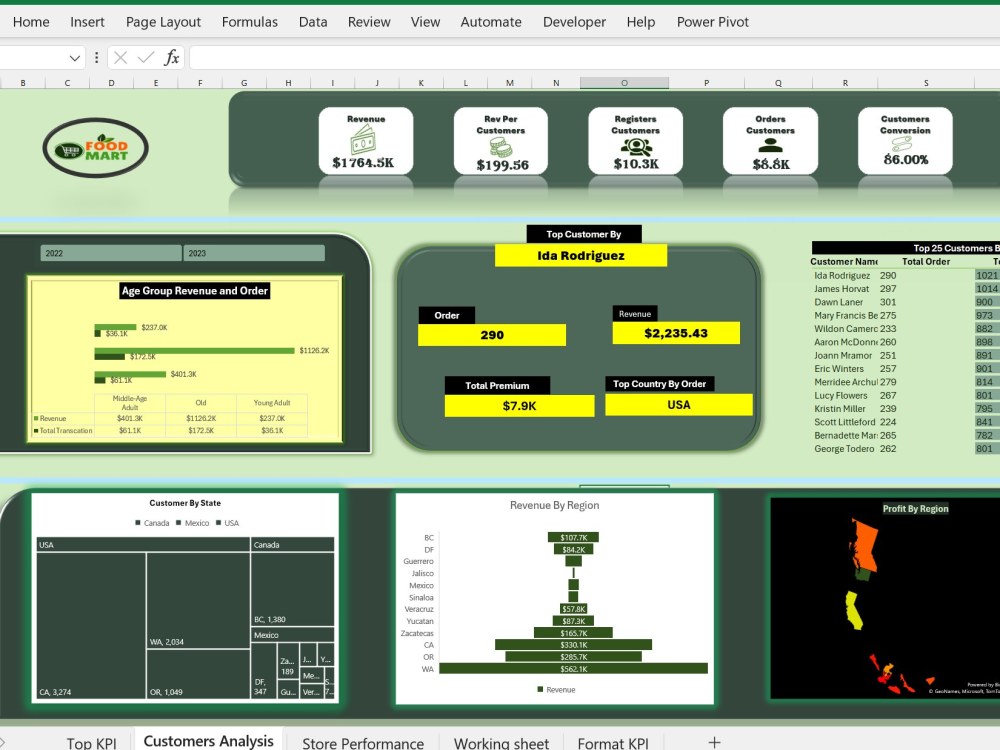Click the Food Mart logo

[95, 145]
